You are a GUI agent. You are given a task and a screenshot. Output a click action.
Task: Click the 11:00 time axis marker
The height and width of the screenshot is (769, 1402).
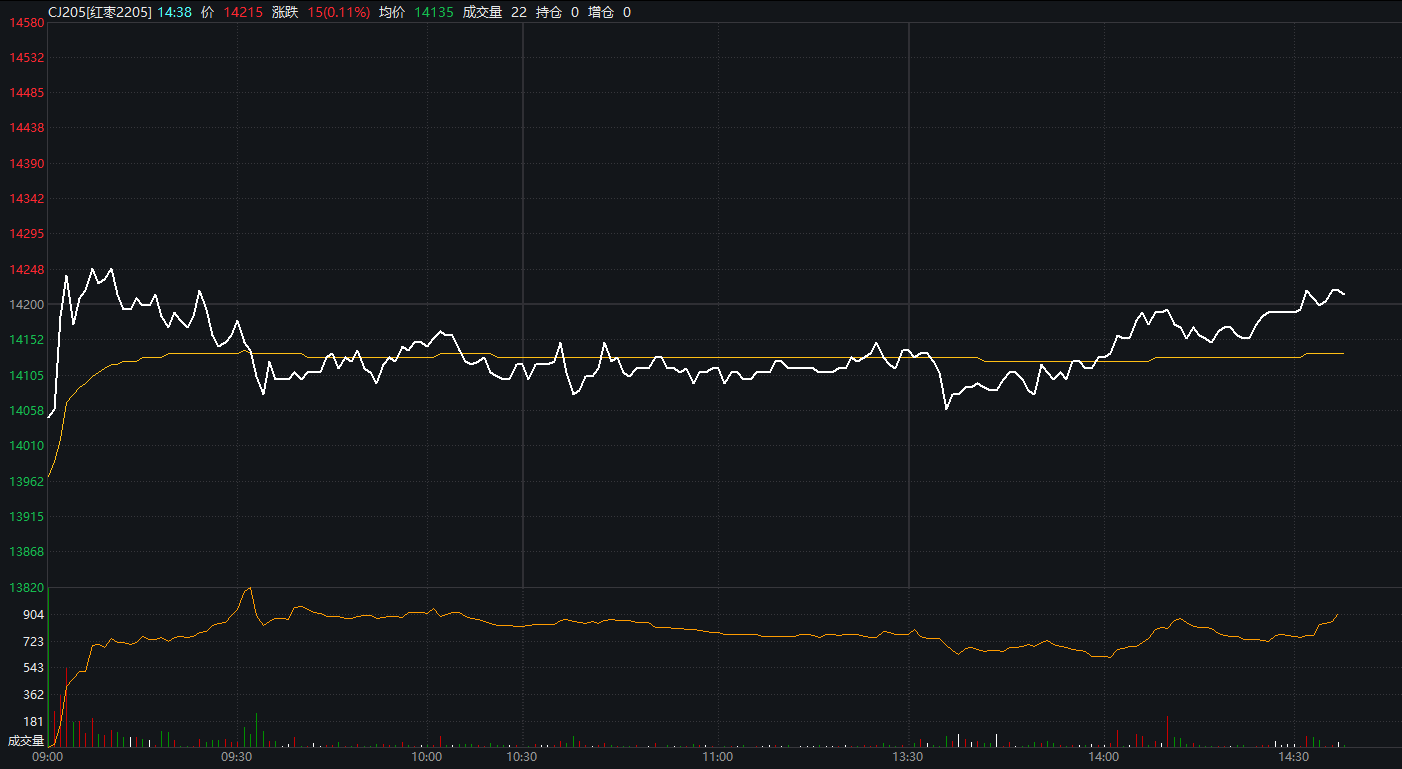[717, 758]
